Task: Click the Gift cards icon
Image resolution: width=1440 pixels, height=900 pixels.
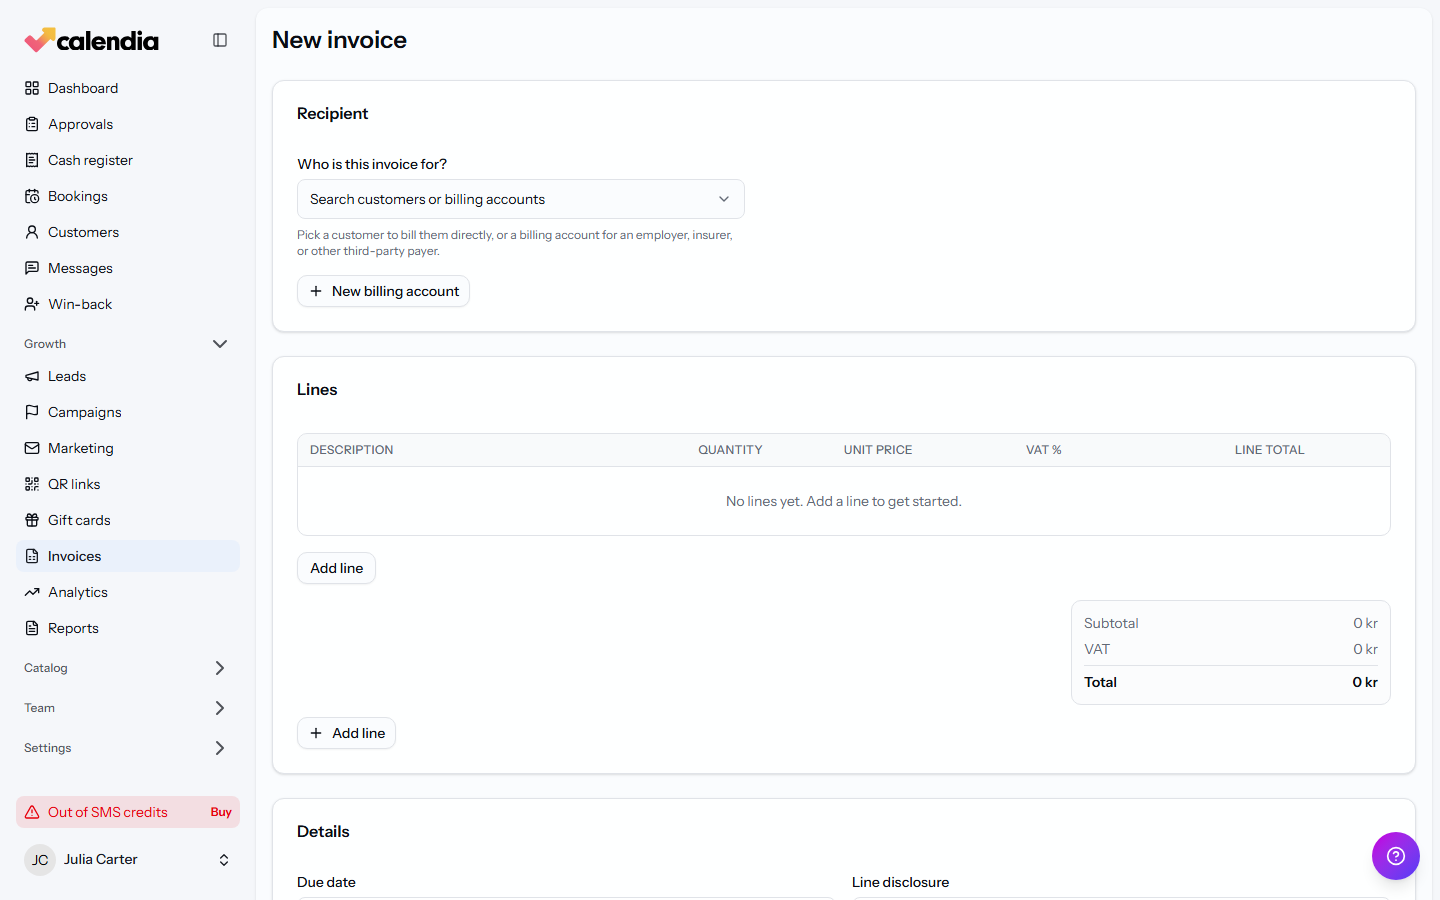Action: [x=32, y=520]
